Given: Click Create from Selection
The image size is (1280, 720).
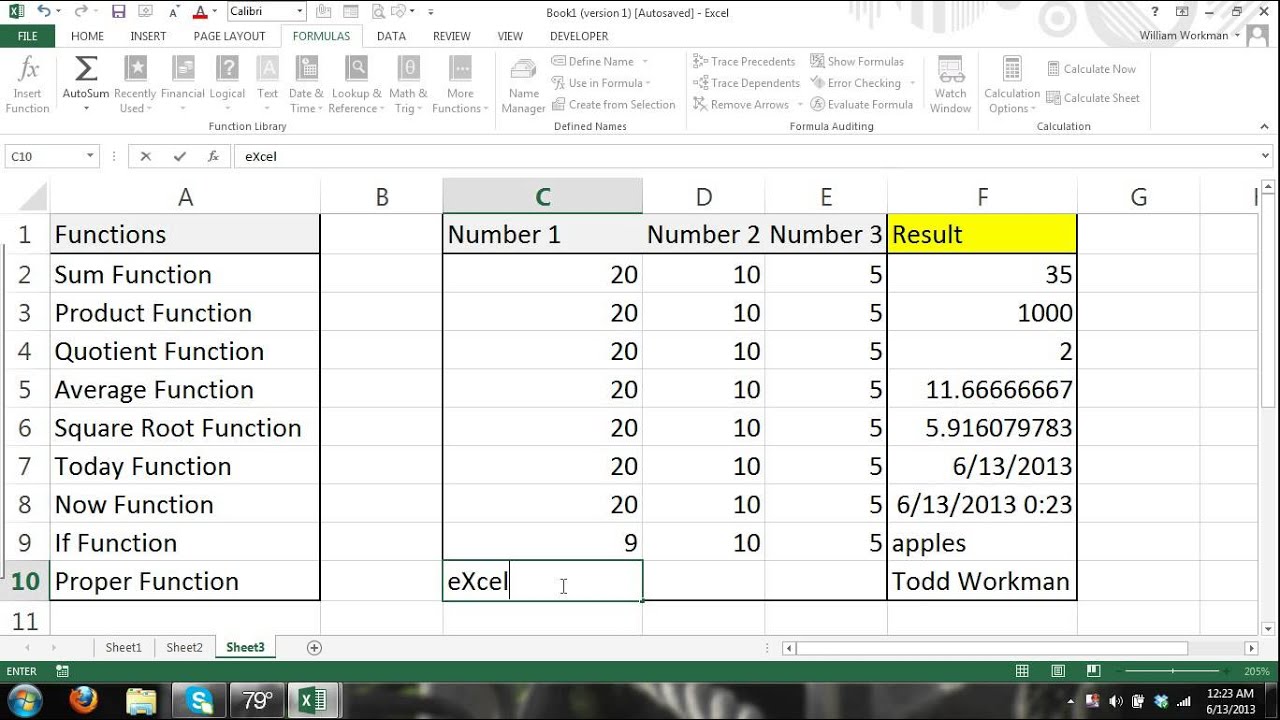Looking at the screenshot, I should point(613,104).
